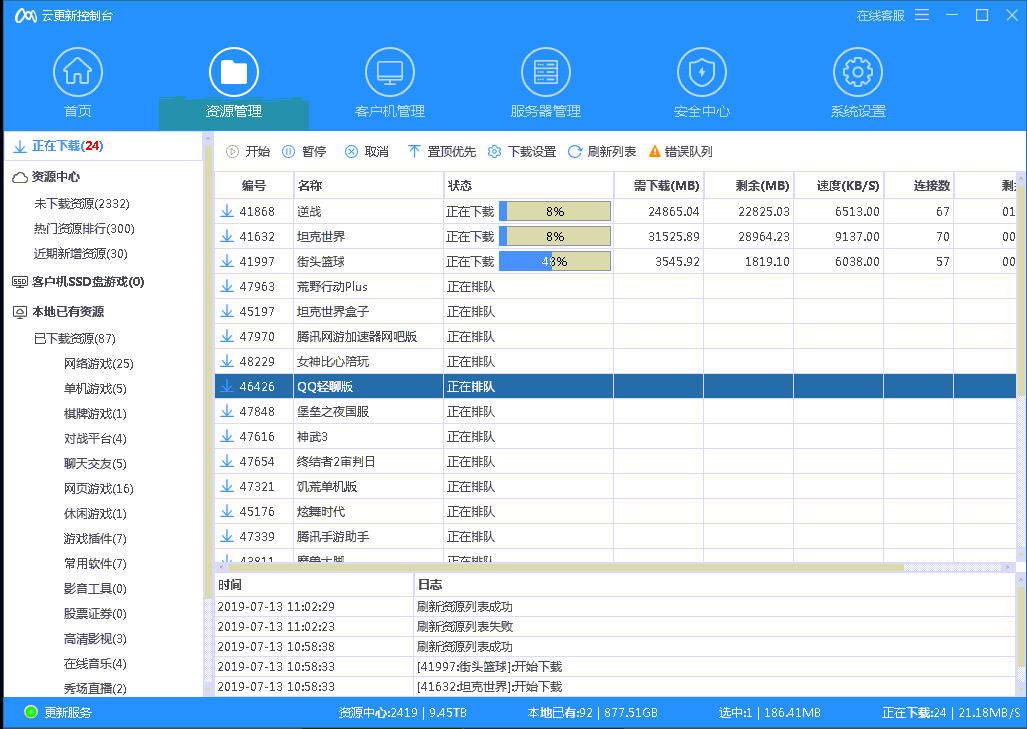Sort by 状态 column header

tap(529, 185)
